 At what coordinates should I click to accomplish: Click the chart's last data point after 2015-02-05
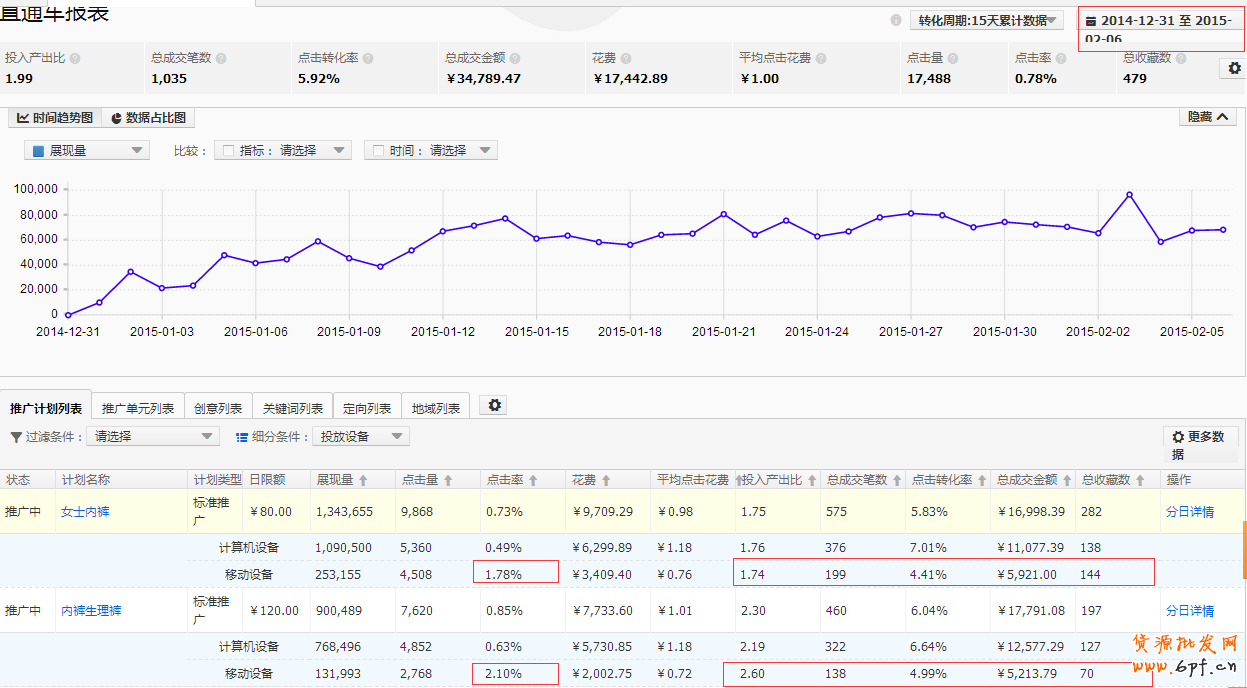pyautogui.click(x=1223, y=230)
